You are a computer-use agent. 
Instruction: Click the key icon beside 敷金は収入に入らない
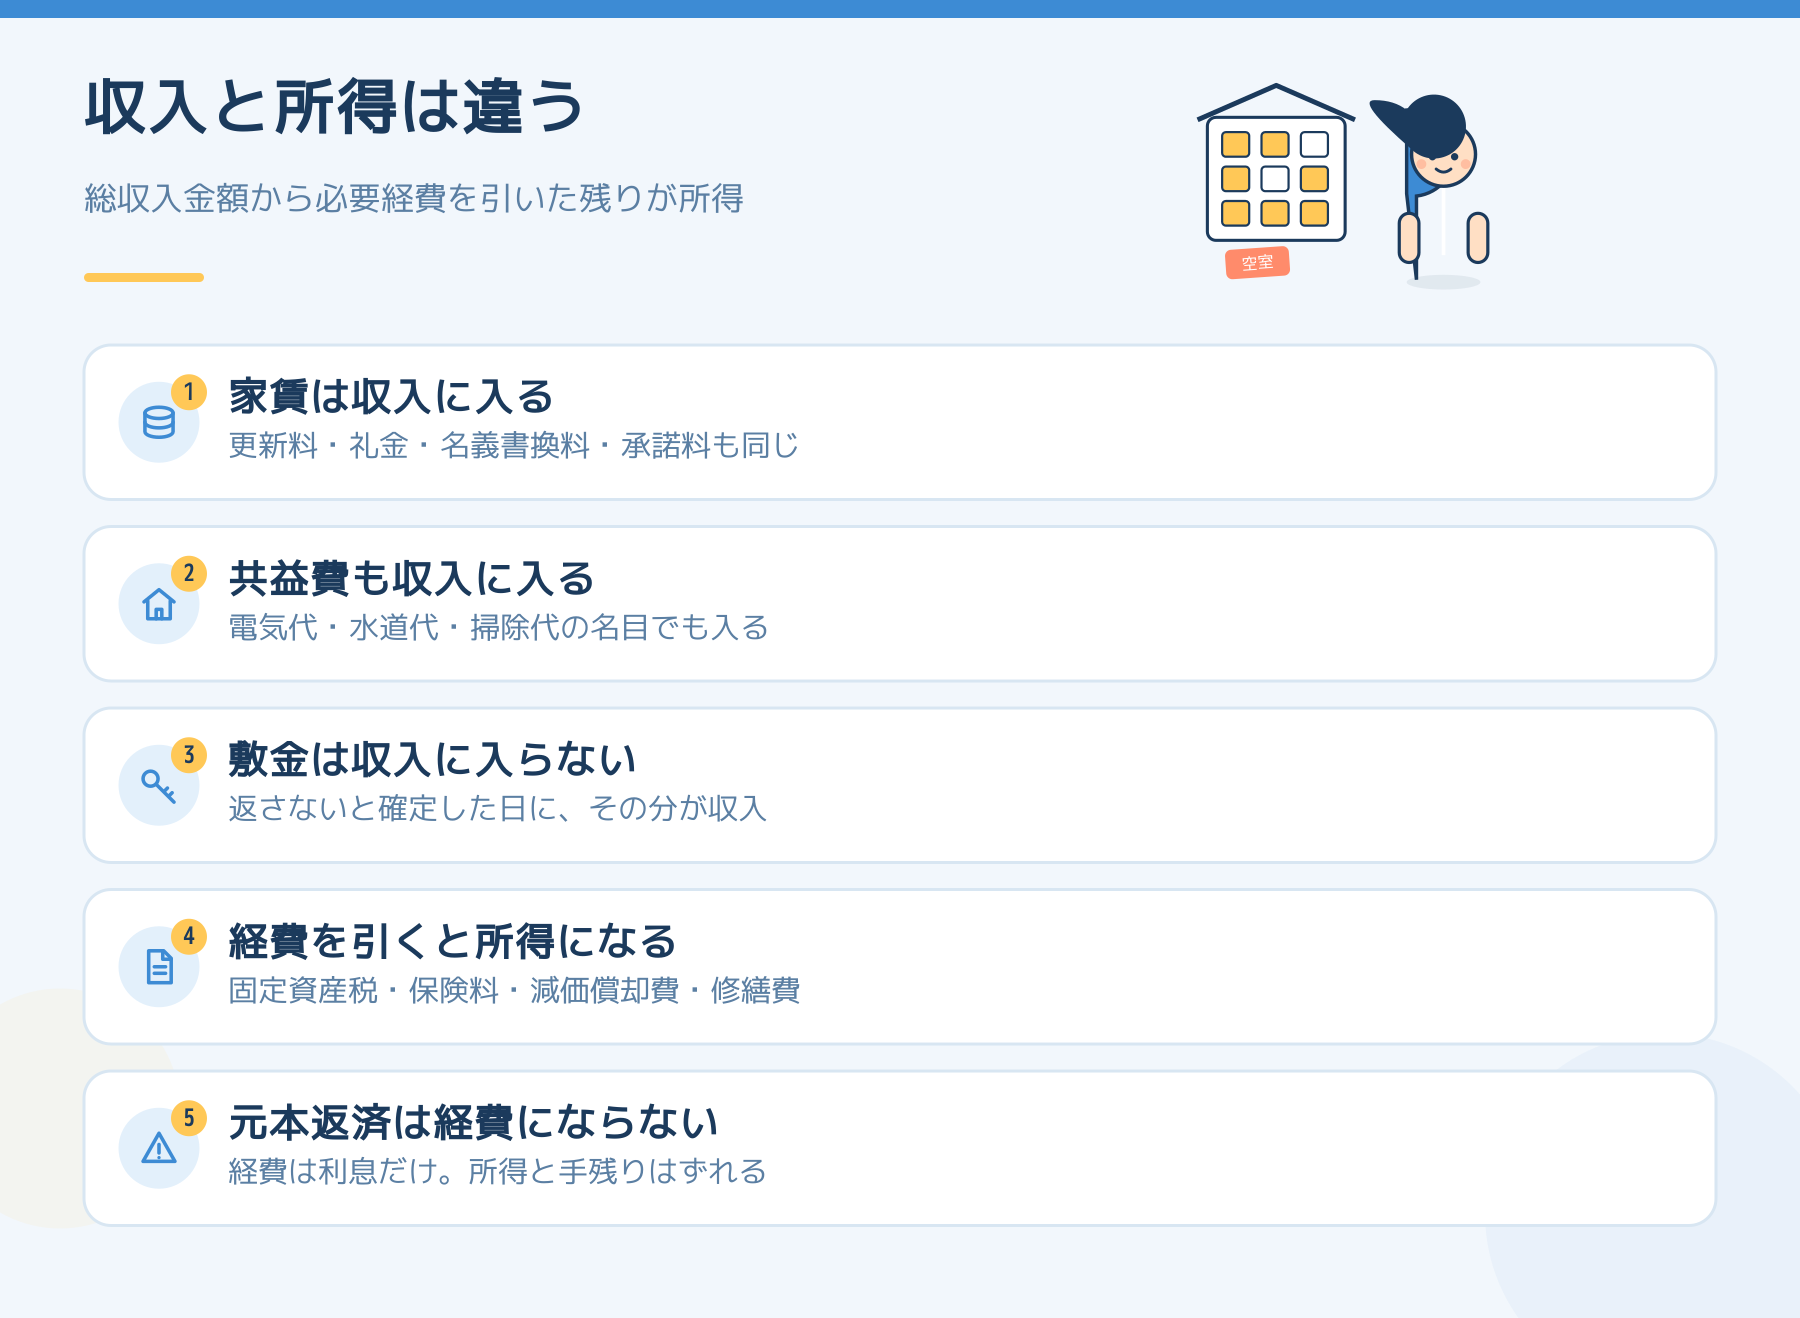point(159,786)
